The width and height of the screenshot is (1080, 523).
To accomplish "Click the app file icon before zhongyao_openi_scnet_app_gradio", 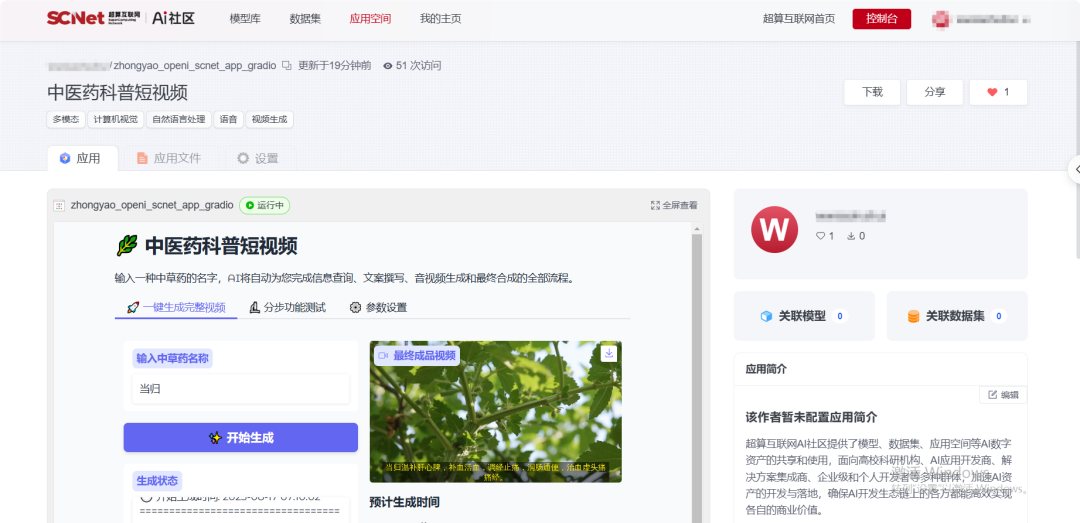I will 59,205.
